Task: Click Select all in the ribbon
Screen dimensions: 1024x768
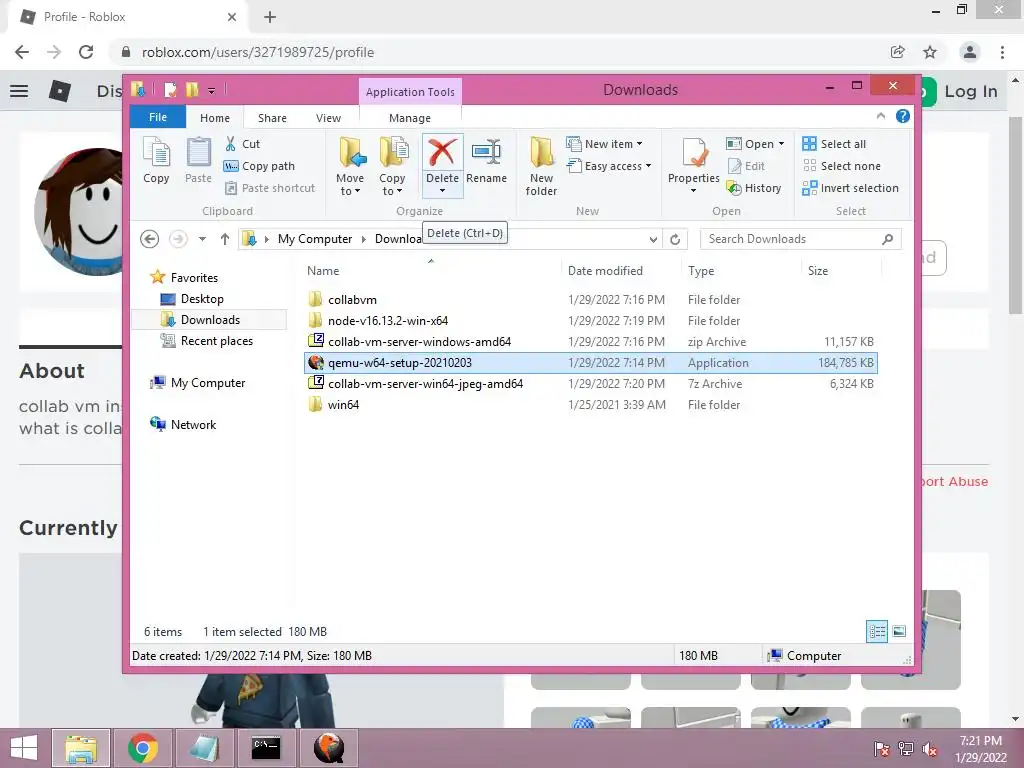Action: pos(834,144)
